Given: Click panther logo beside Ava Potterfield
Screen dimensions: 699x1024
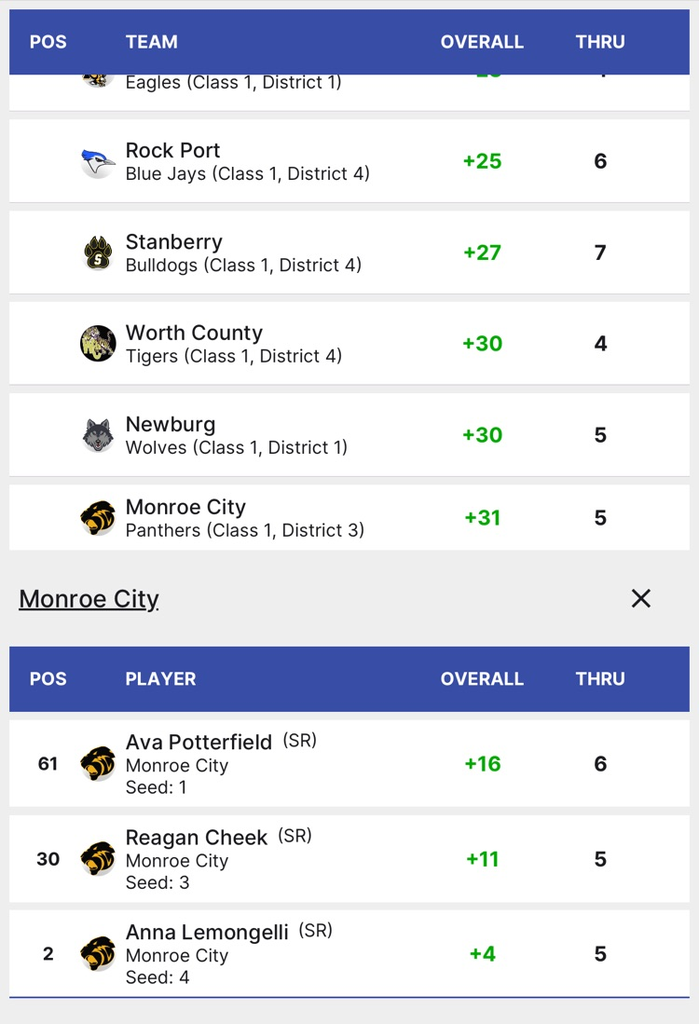Looking at the screenshot, I should (x=98, y=764).
